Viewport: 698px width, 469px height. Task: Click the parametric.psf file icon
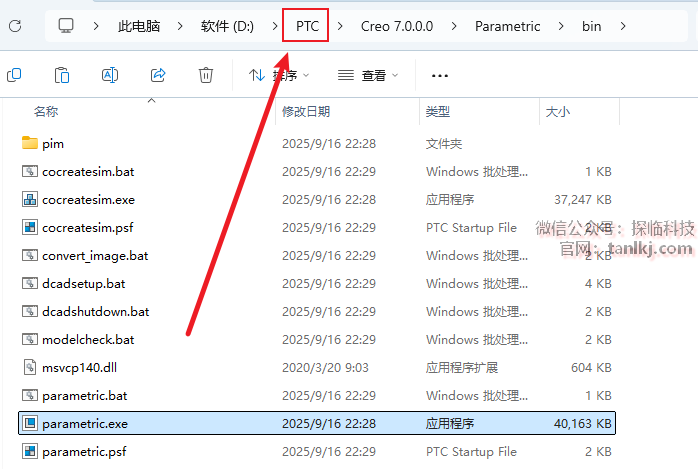tap(30, 451)
